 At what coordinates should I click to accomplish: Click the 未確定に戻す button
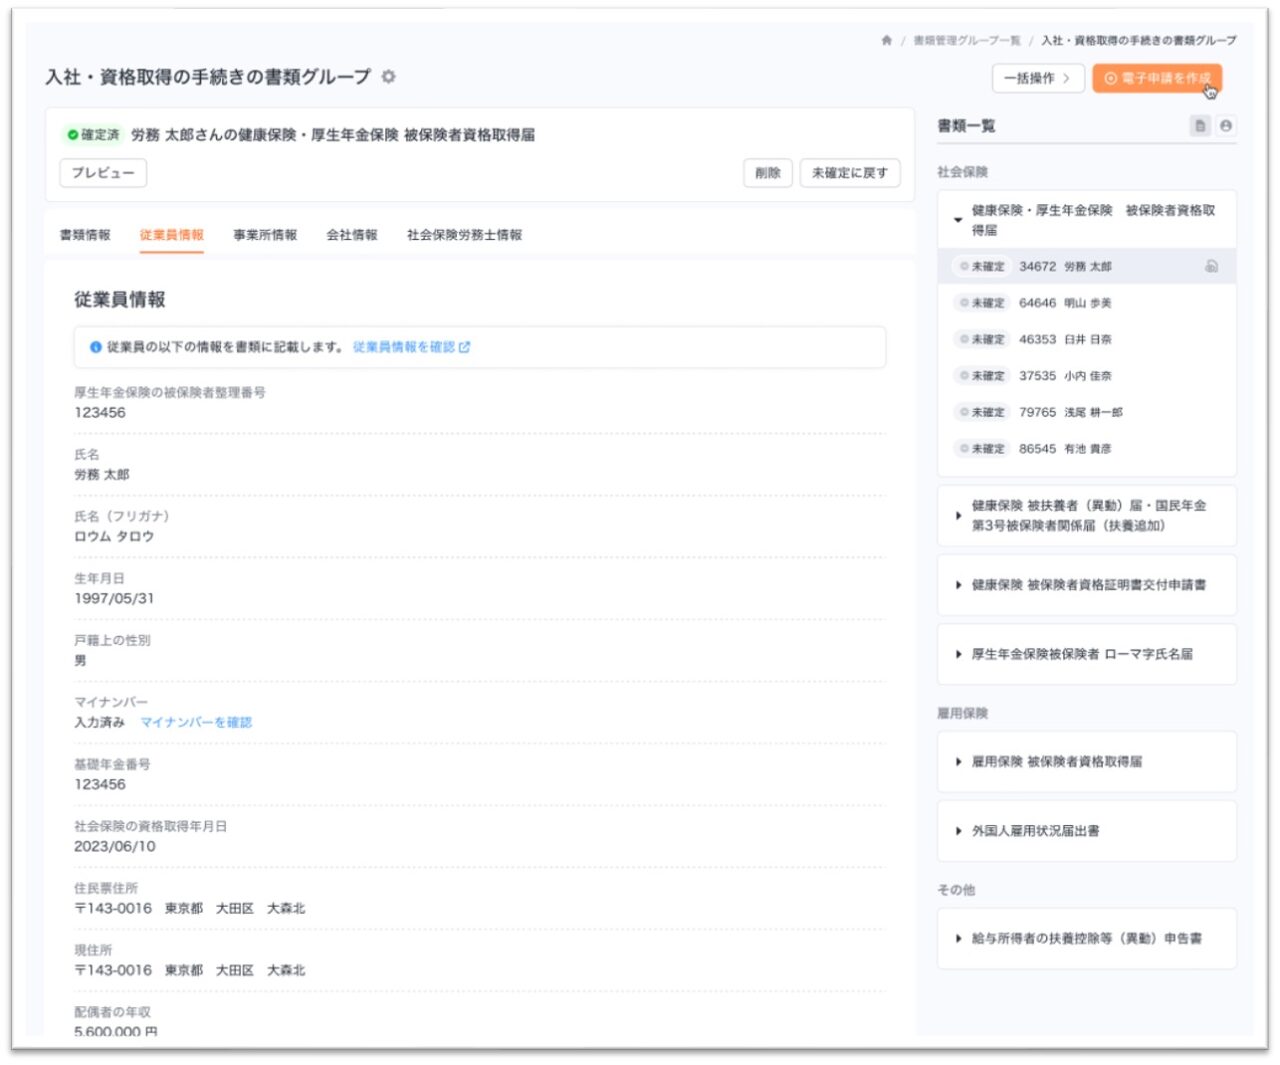tap(850, 173)
